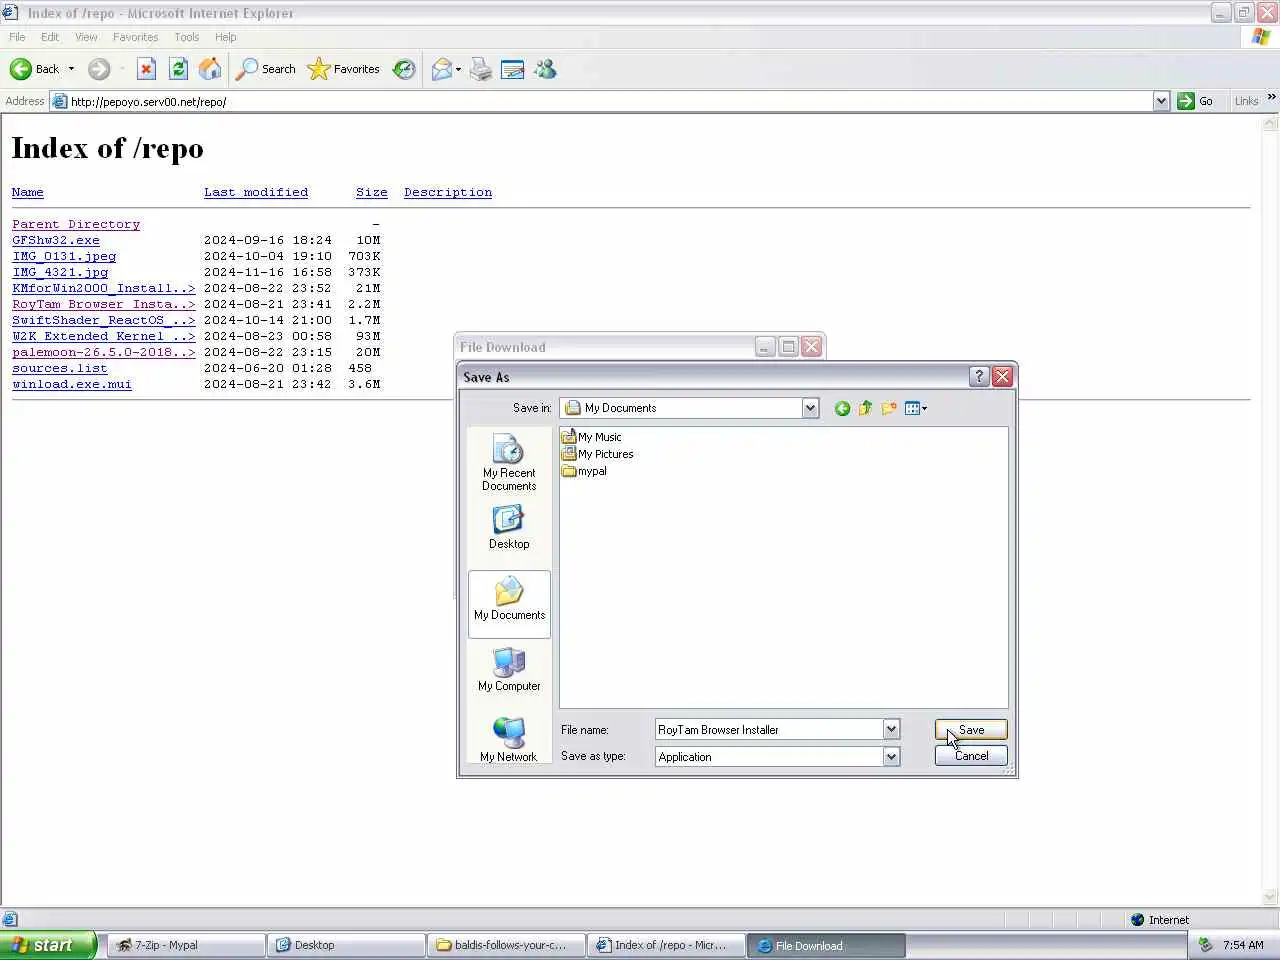Image resolution: width=1280 pixels, height=960 pixels.
Task: Click the Stop icon in IE toolbar
Action: (x=146, y=69)
